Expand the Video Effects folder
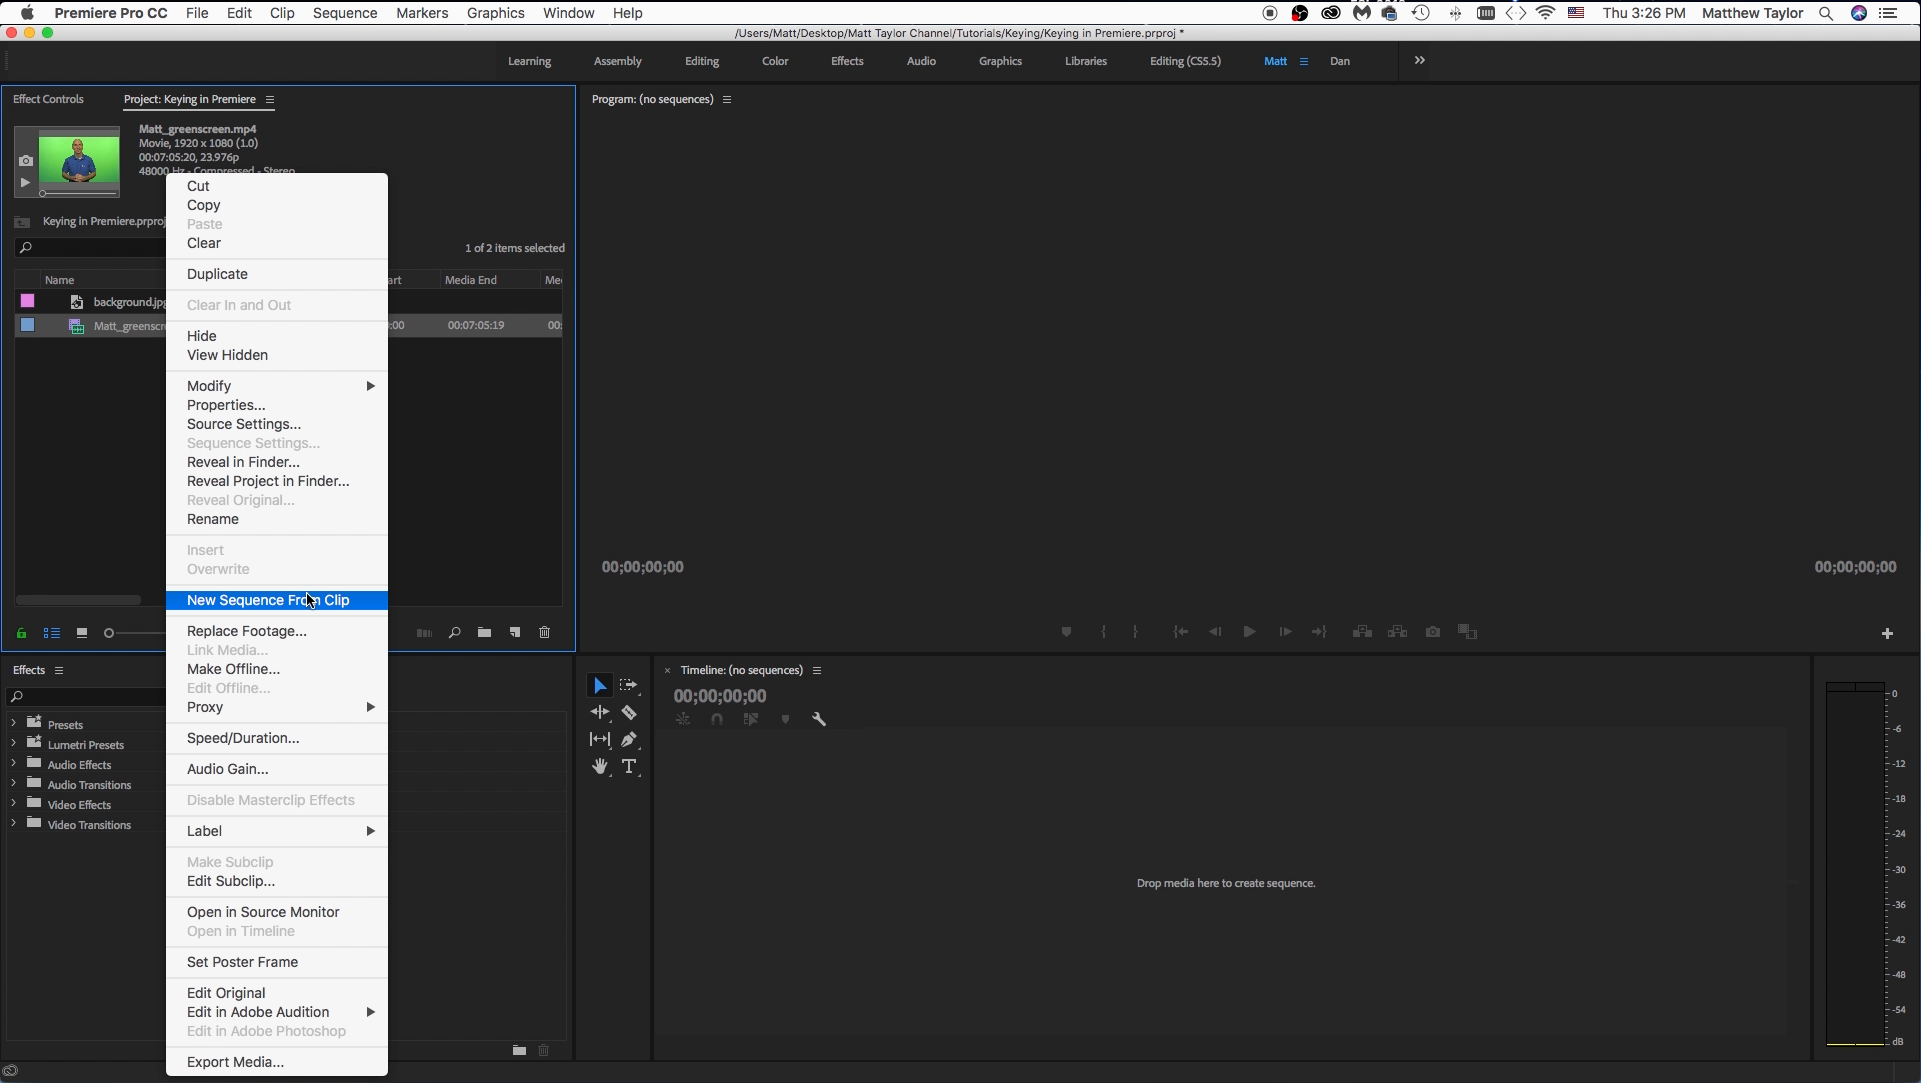The width and height of the screenshot is (1921, 1083). (13, 804)
